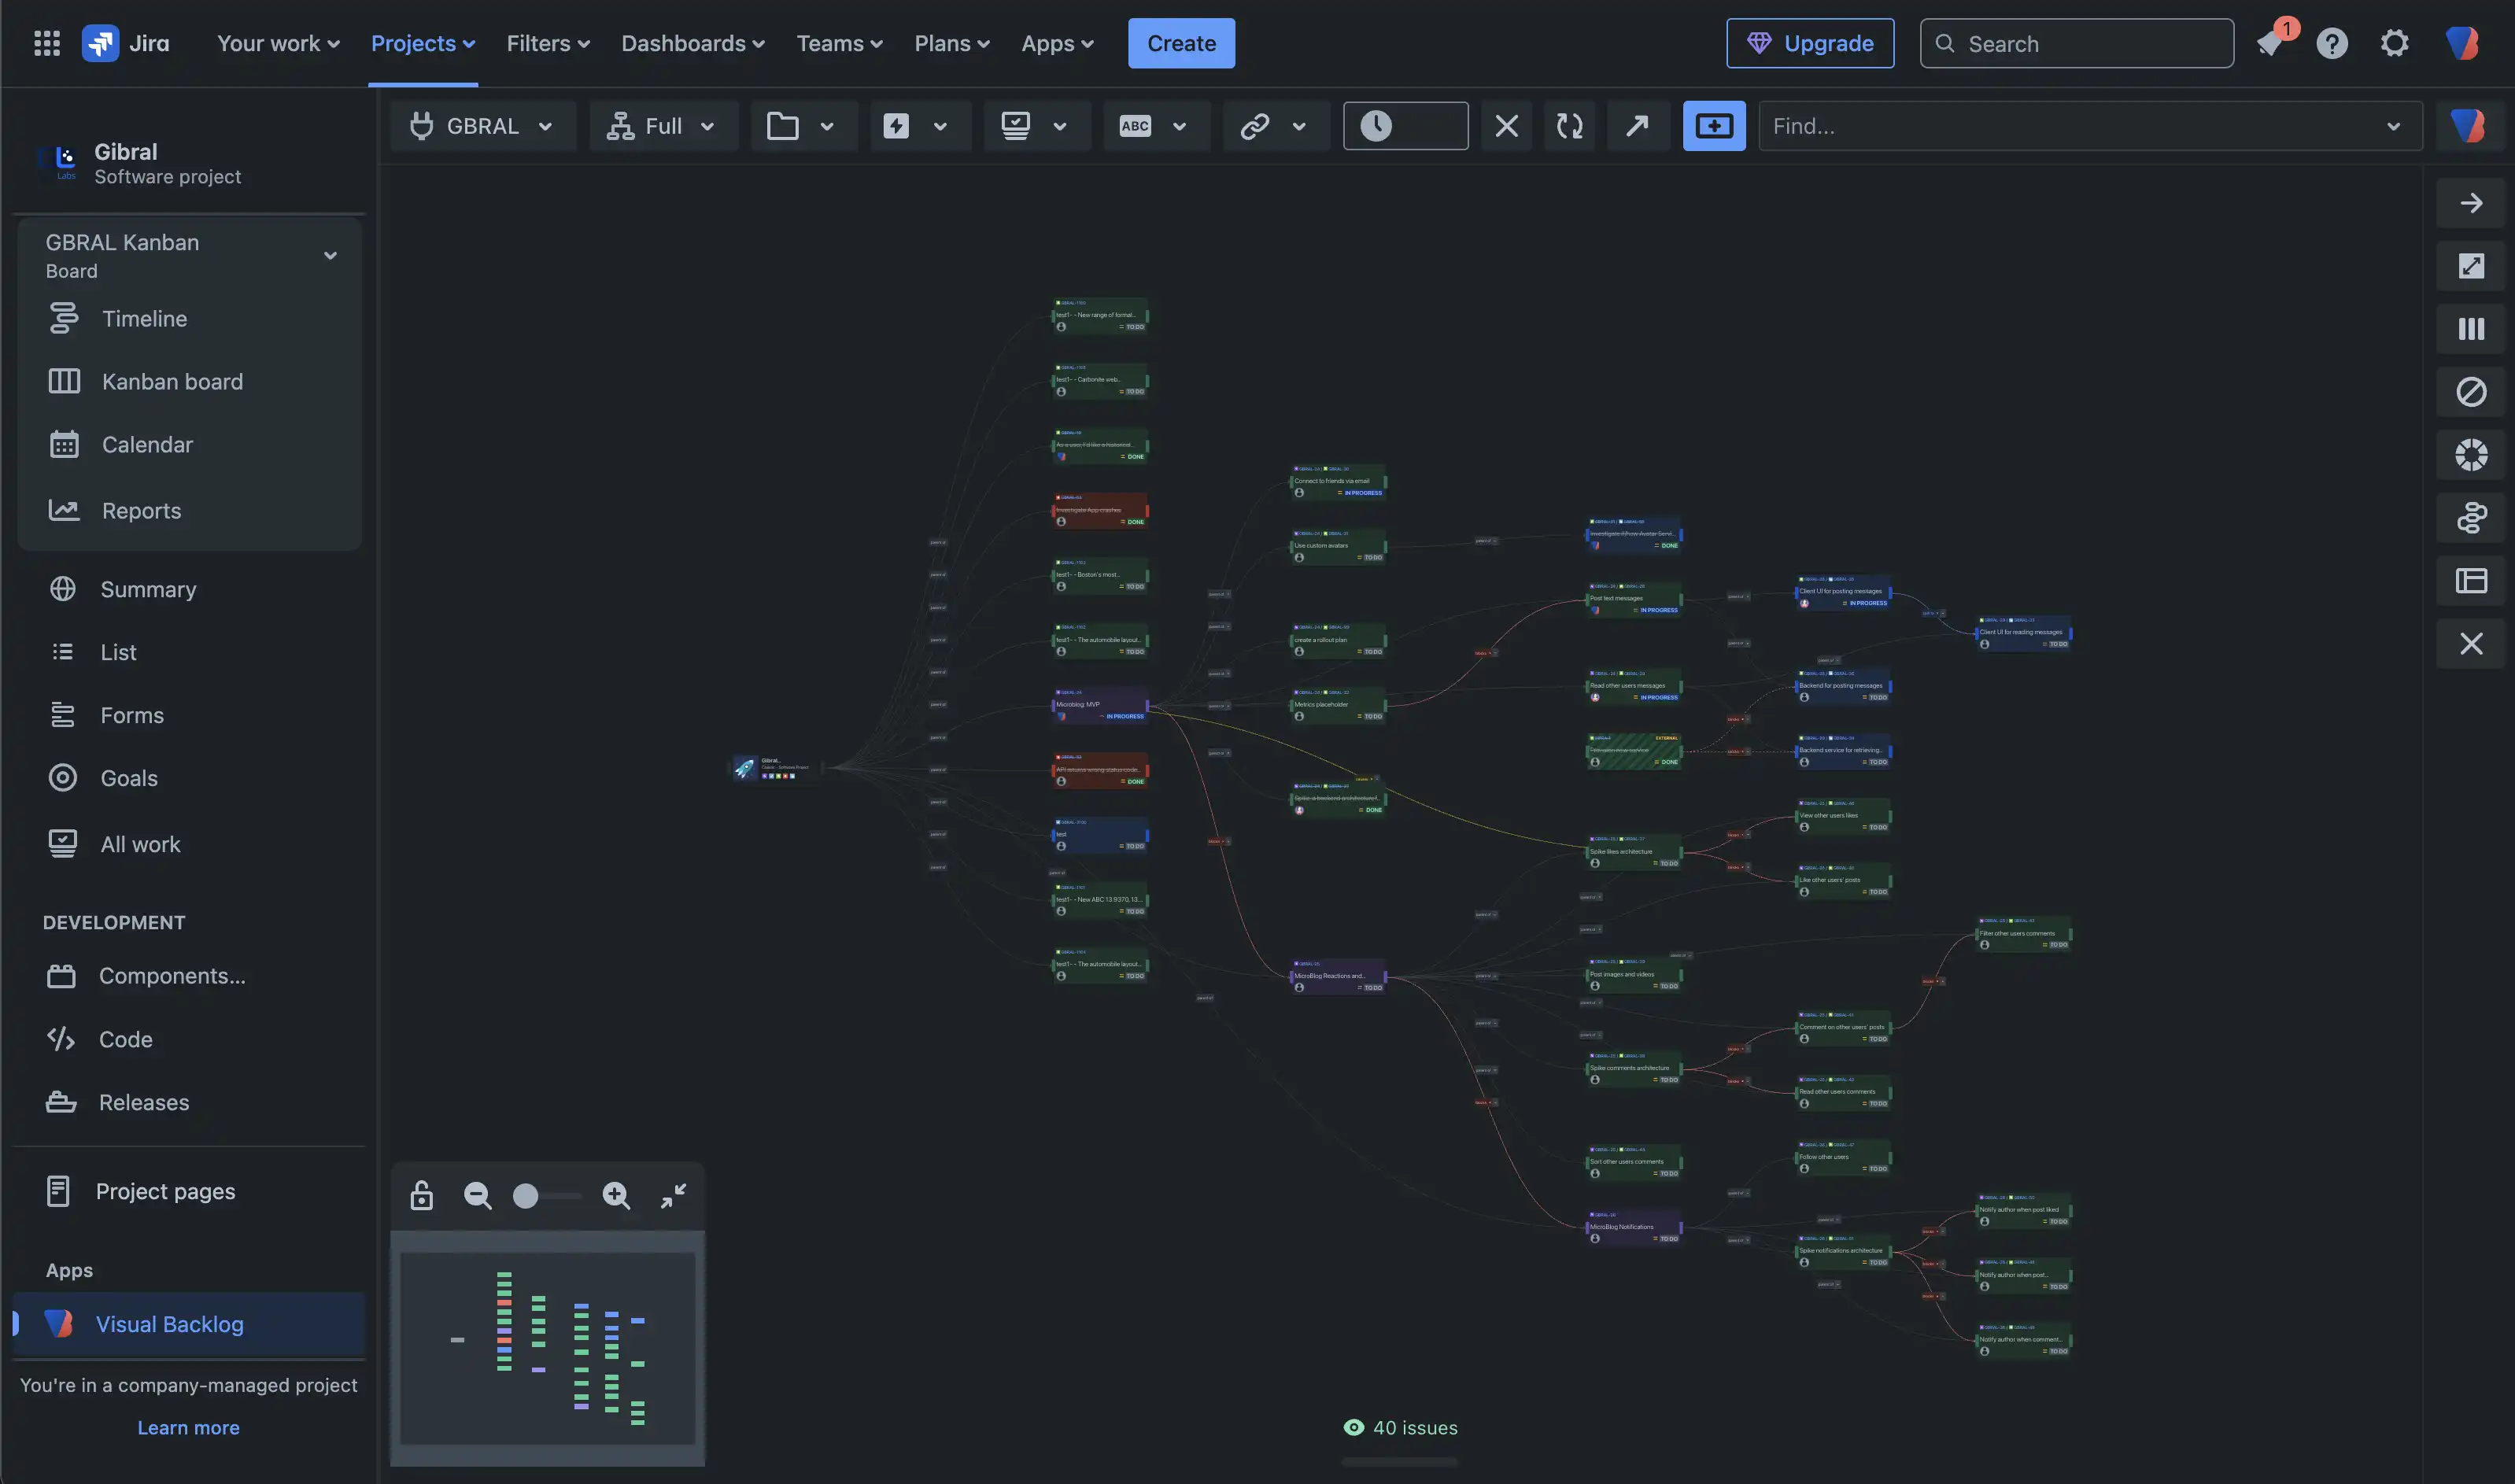
Task: Open the Projects menu
Action: click(x=422, y=43)
